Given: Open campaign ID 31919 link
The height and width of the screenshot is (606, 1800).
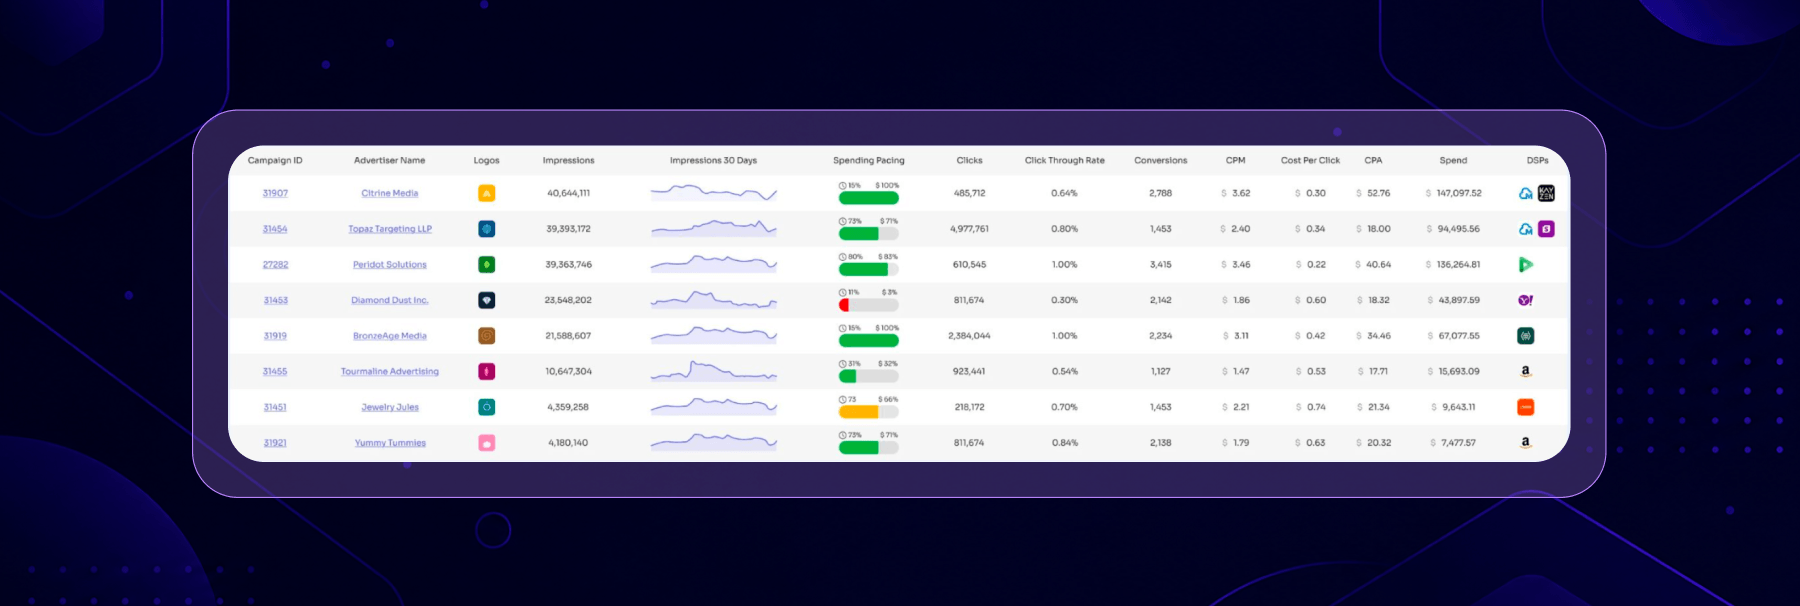Looking at the screenshot, I should (275, 336).
